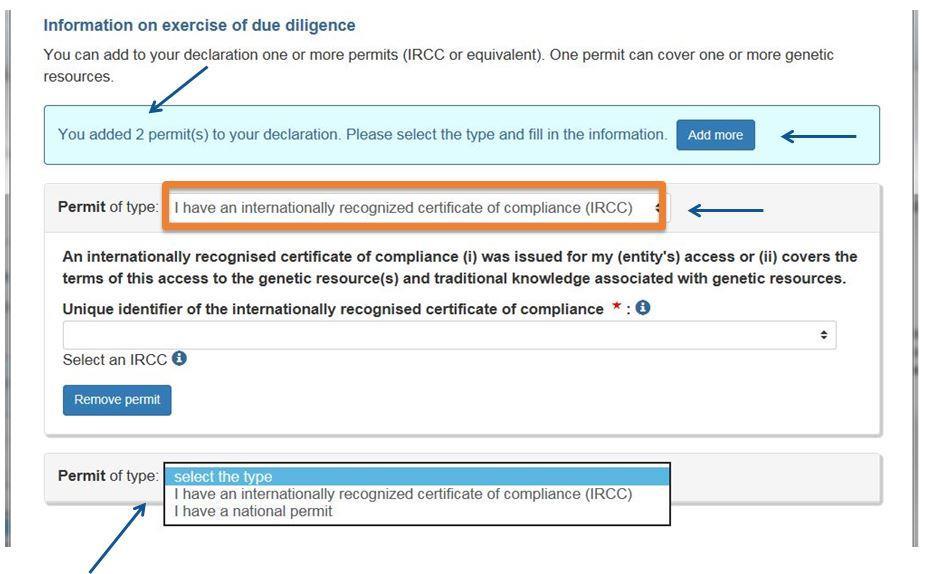Click the bold IRCC description paragraph
The width and height of the screenshot is (926, 574).
pos(460,268)
